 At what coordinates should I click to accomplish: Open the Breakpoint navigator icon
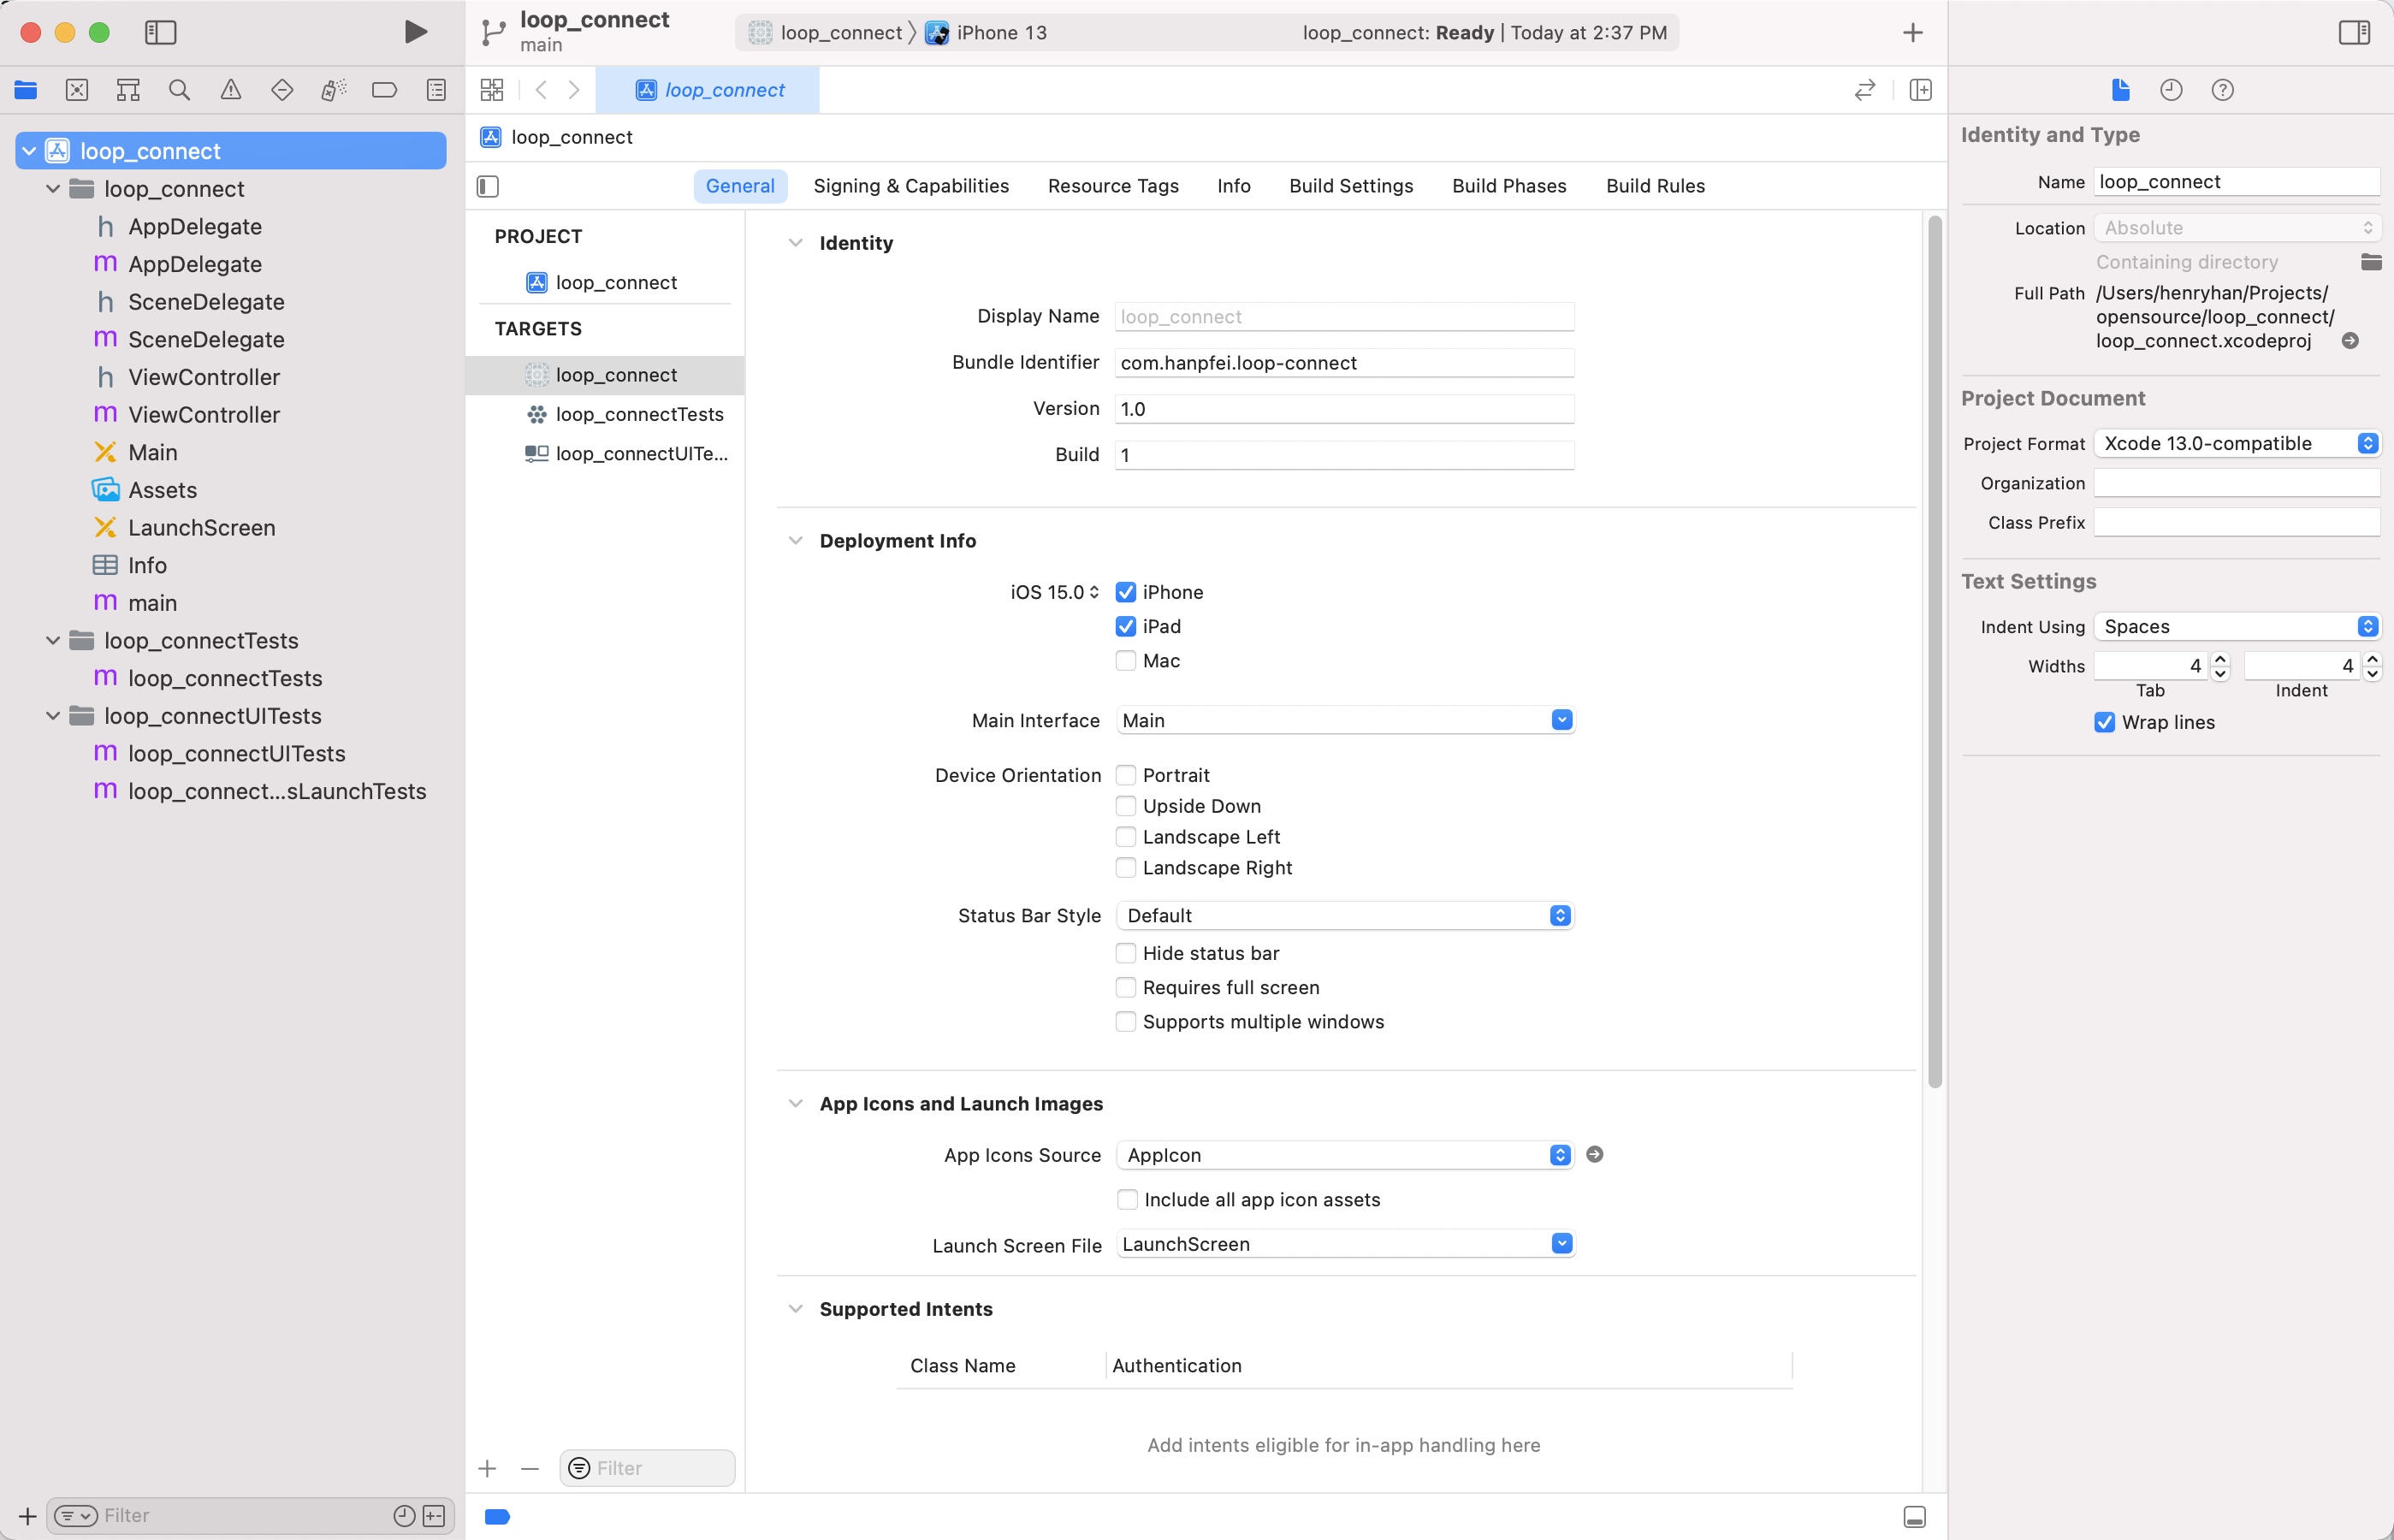click(x=384, y=90)
